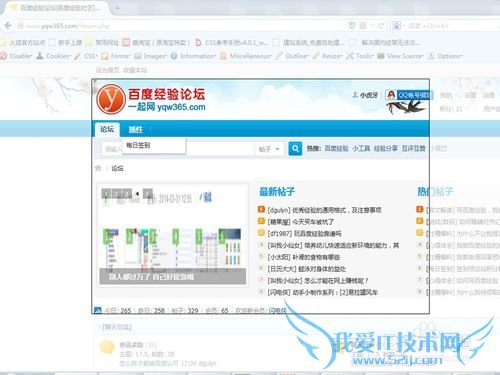Viewport: 500px width, 375px height.
Task: Click the hot search term 百度经验
Action: (336, 148)
